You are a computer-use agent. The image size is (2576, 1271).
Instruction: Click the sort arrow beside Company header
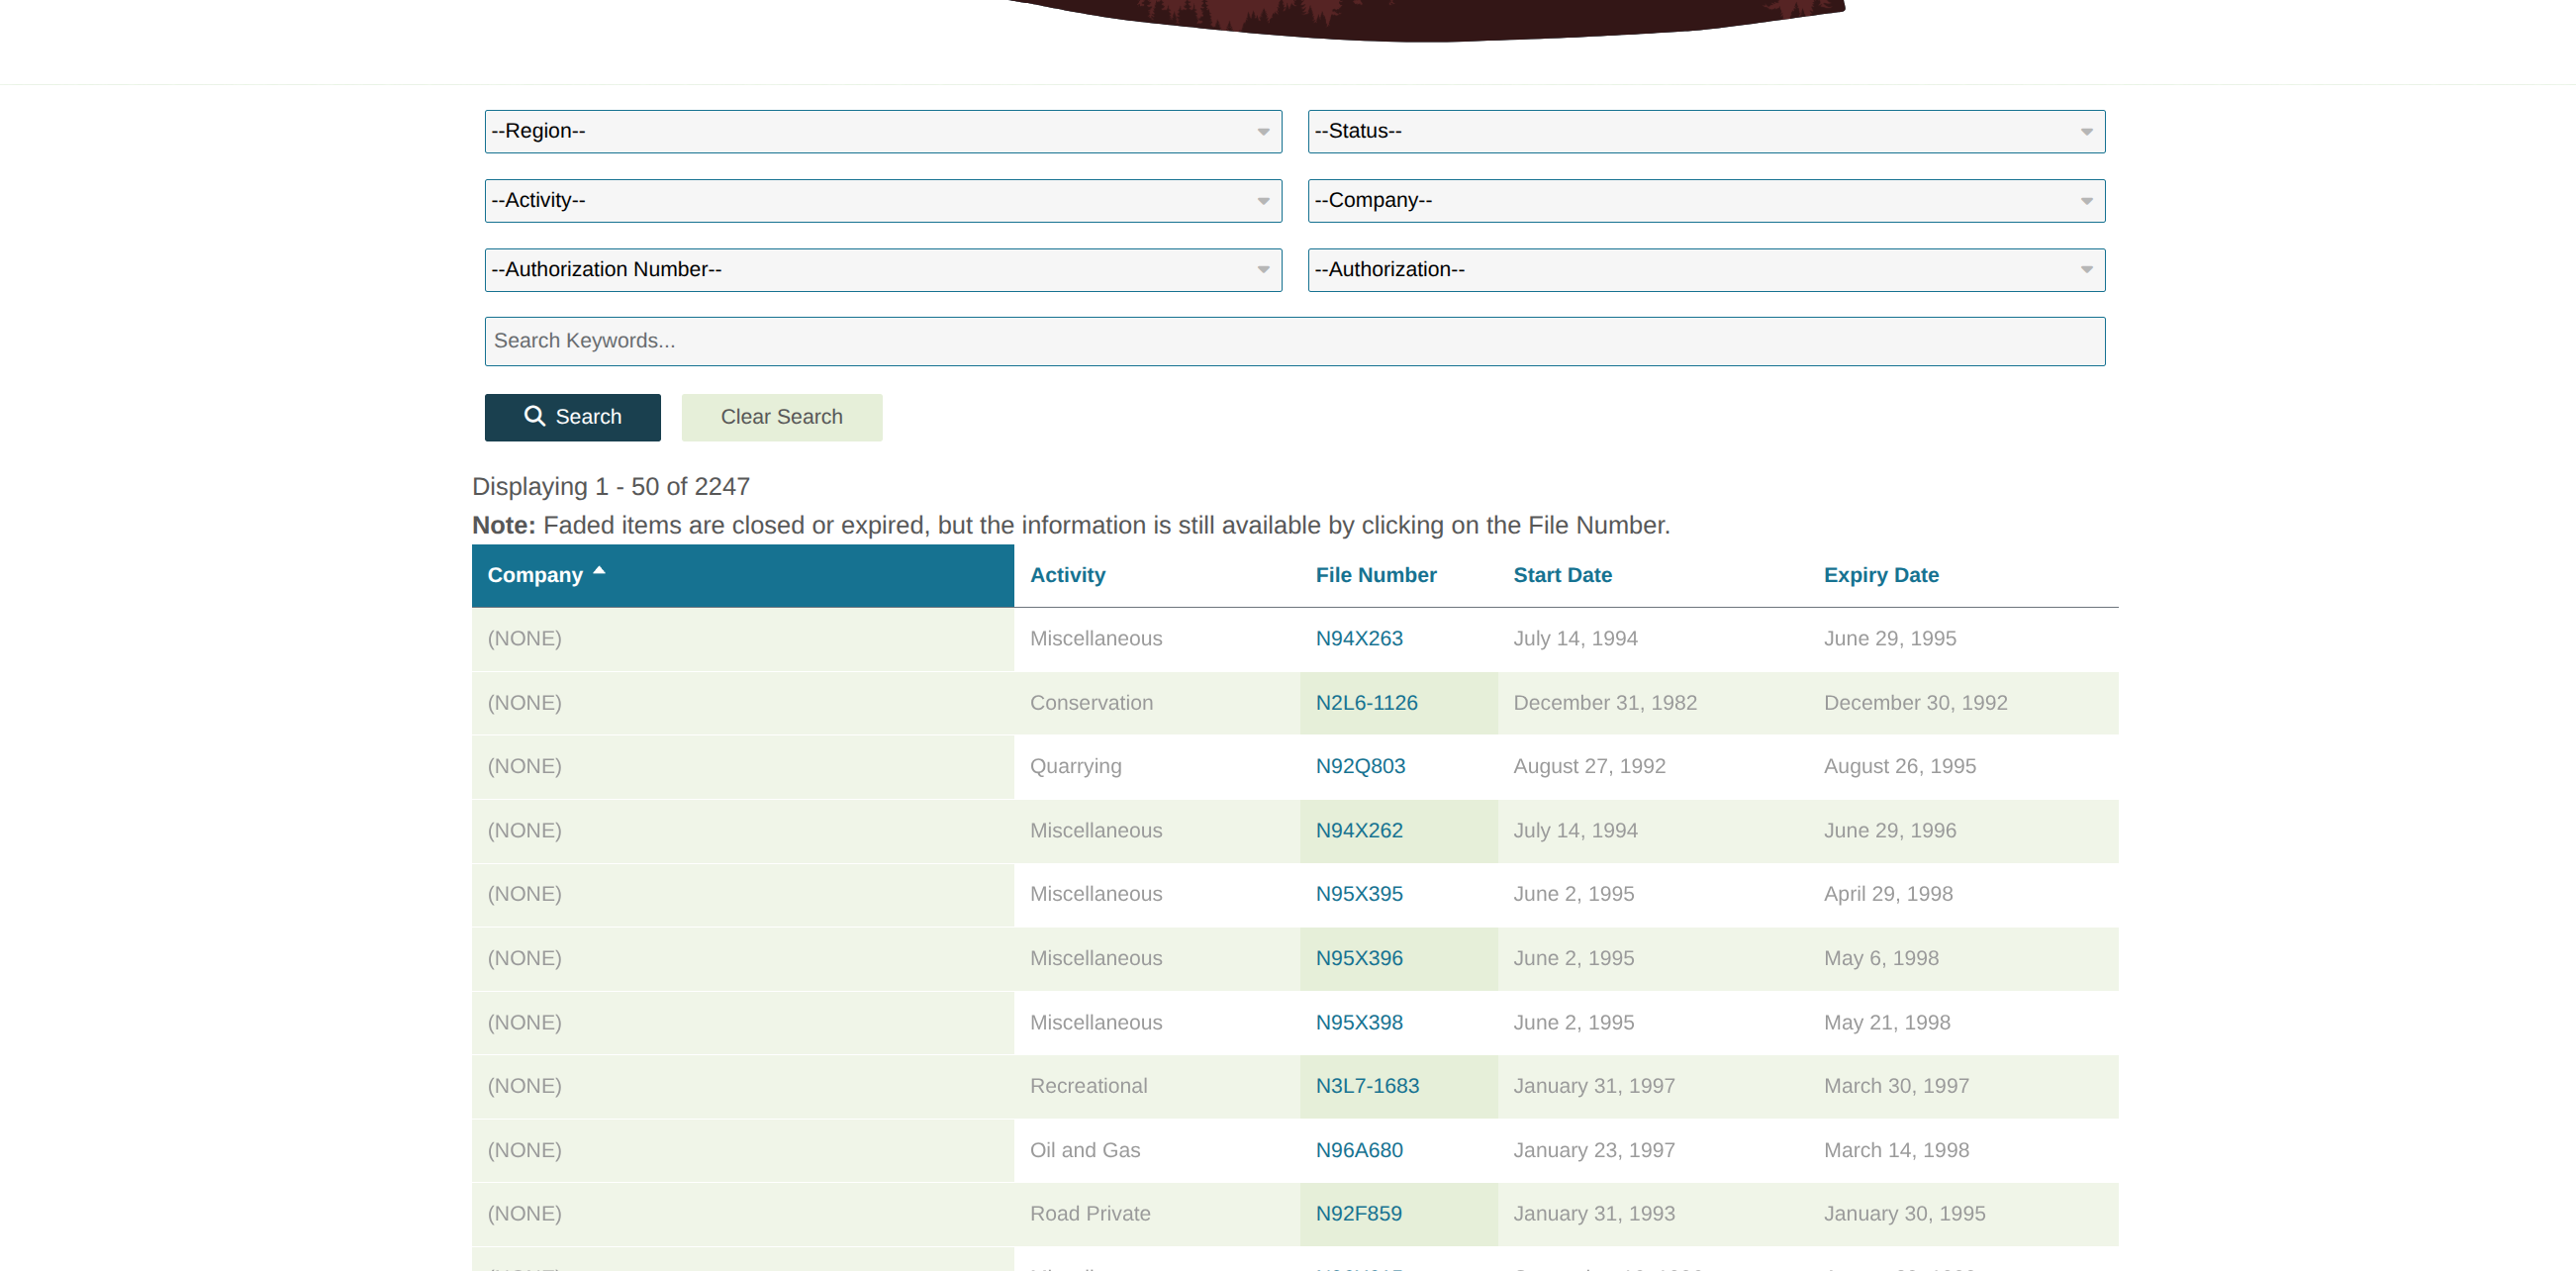coord(599,570)
